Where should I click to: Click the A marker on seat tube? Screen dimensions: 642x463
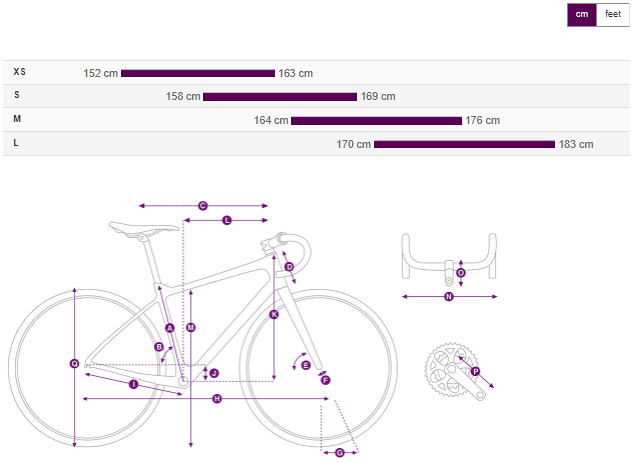[170, 328]
